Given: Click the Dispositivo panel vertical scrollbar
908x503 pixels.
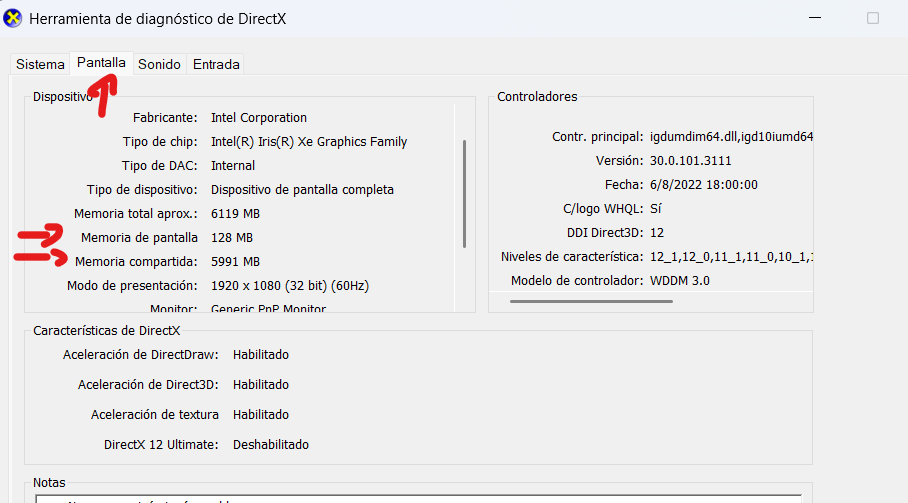Looking at the screenshot, I should coord(464,193).
